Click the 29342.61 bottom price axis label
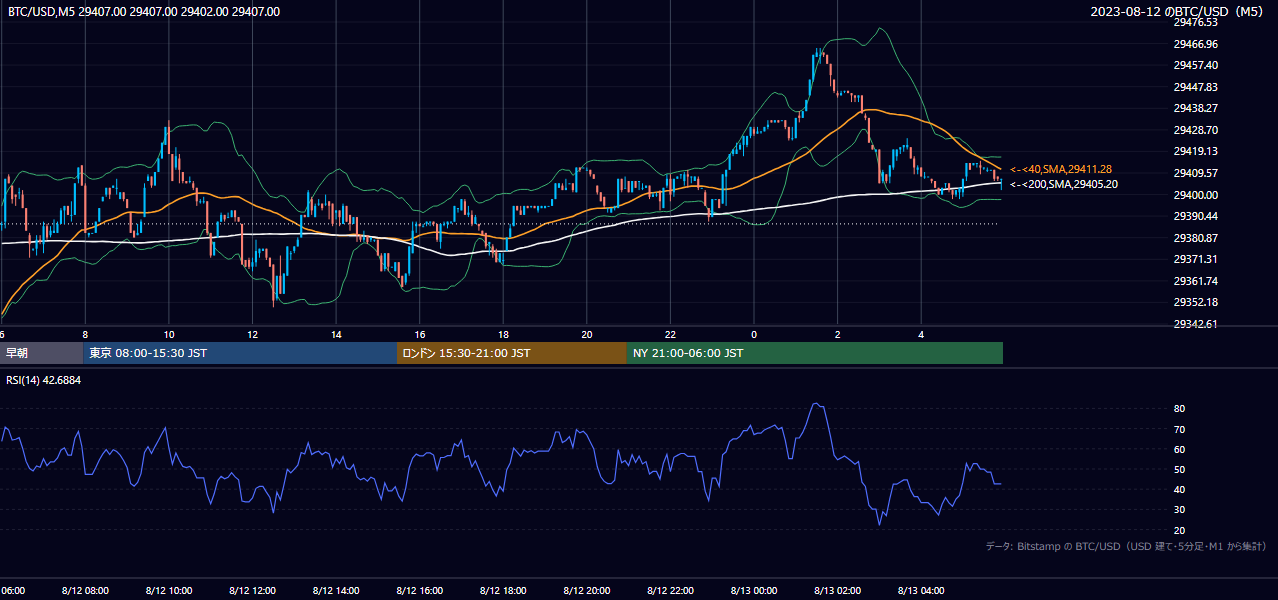 [x=1195, y=324]
